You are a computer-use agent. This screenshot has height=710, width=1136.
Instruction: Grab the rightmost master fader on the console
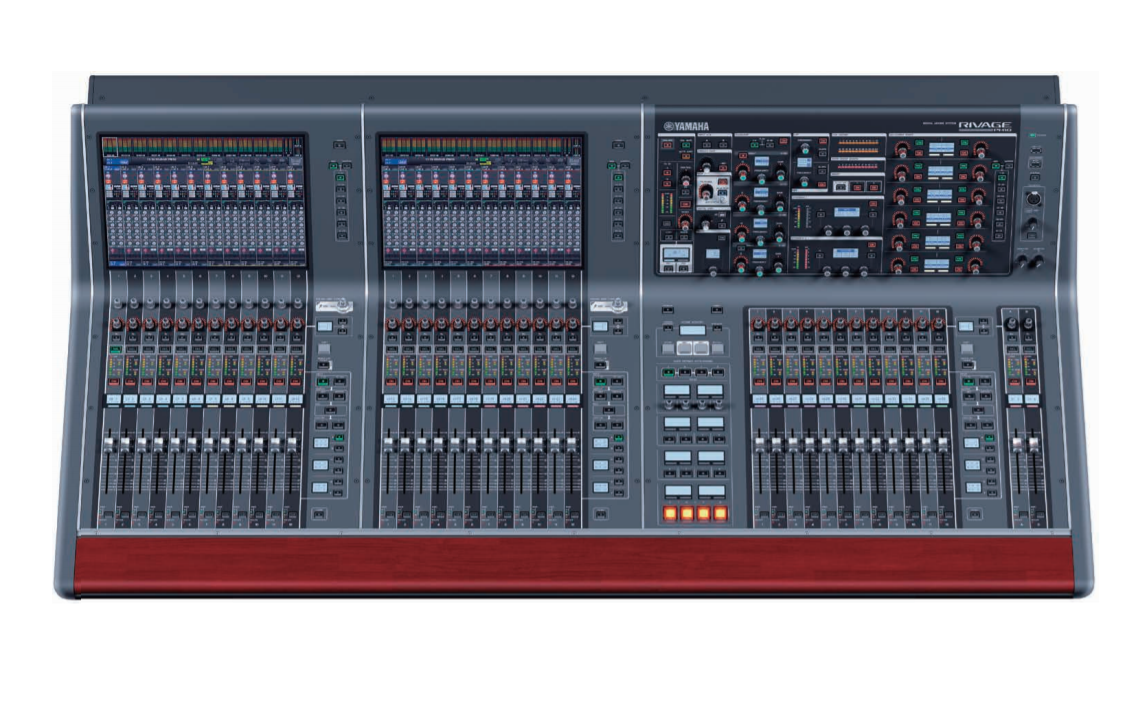point(1031,442)
